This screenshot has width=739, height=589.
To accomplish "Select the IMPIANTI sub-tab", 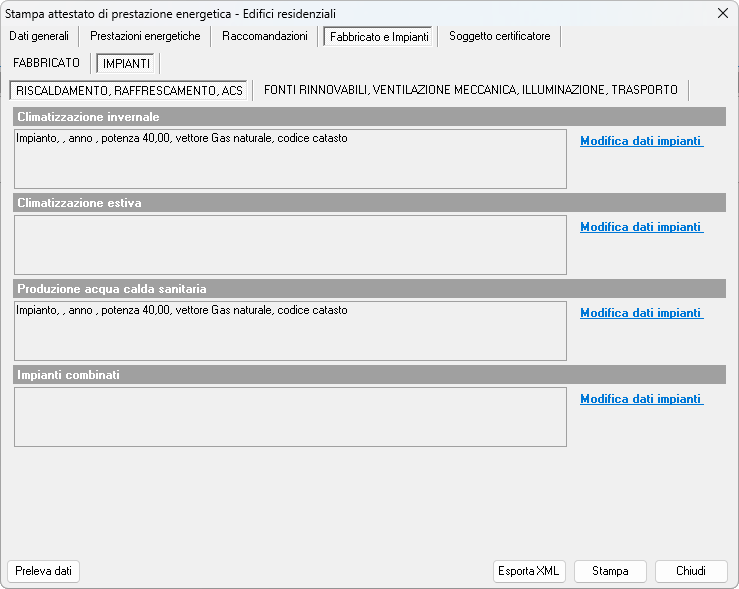I will point(127,64).
